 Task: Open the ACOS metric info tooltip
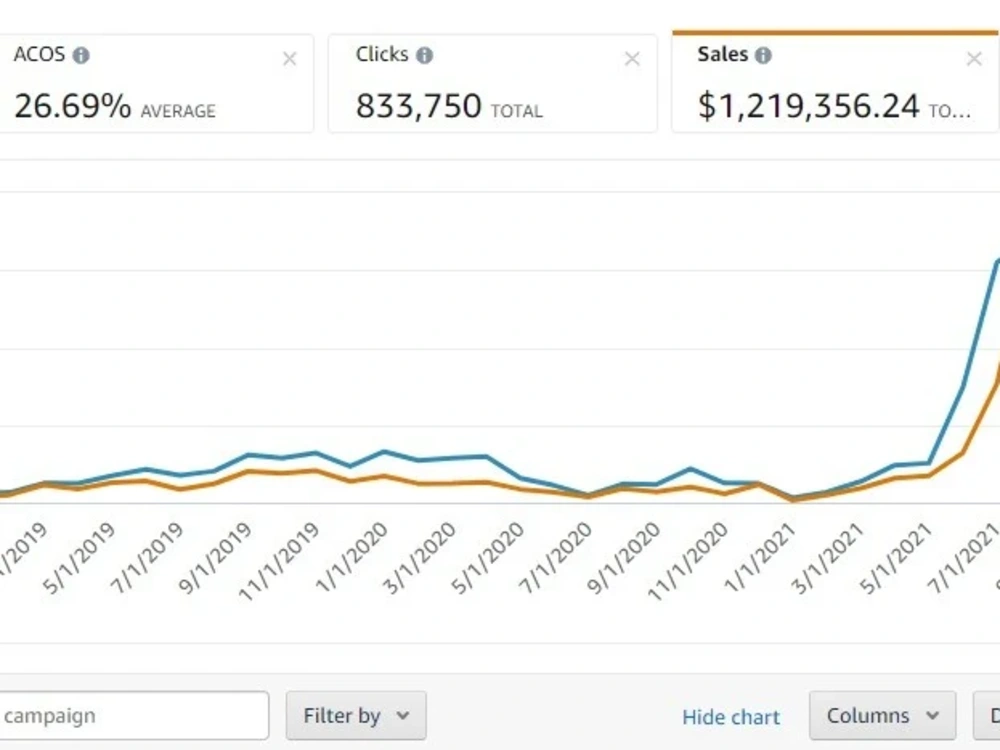click(x=83, y=55)
